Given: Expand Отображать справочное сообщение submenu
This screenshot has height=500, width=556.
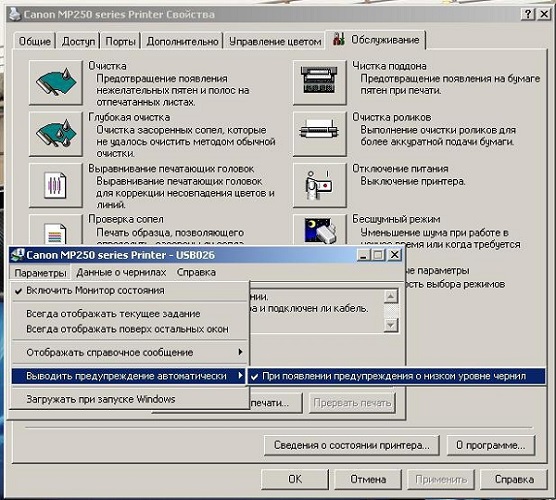Looking at the screenshot, I should [x=130, y=352].
